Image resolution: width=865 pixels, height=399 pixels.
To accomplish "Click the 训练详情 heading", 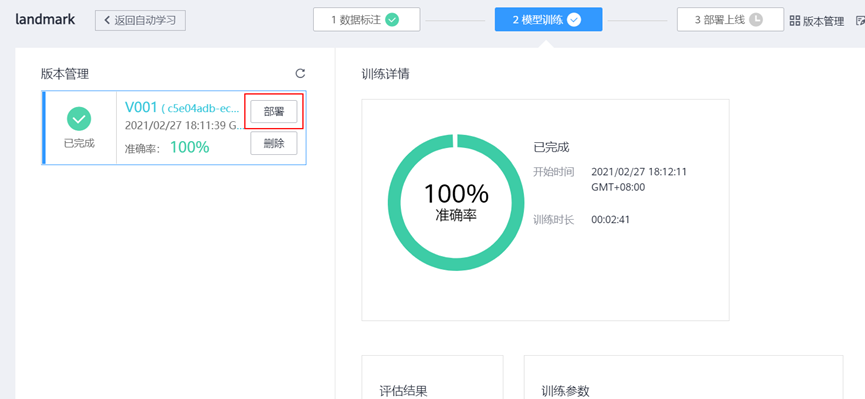I will pos(386,74).
